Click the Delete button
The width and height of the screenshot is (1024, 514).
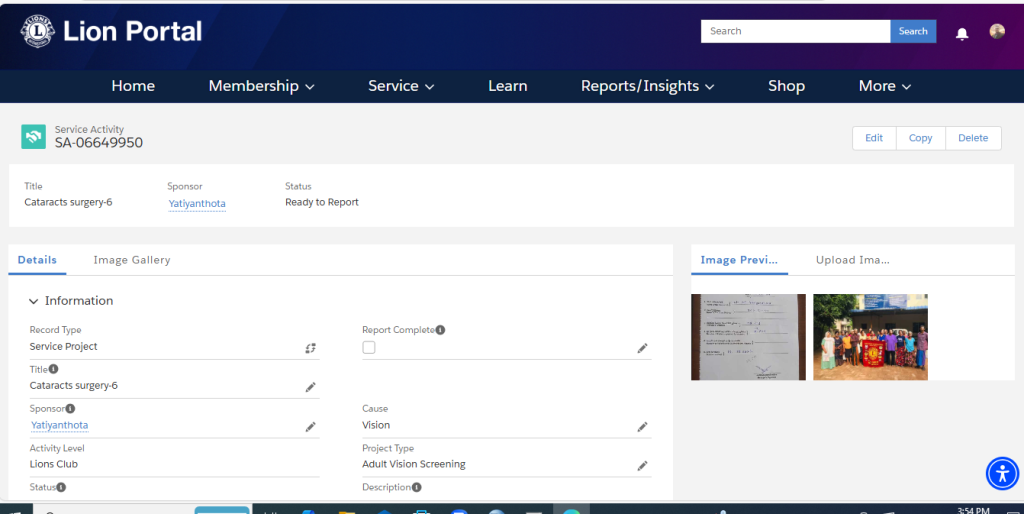coord(973,138)
